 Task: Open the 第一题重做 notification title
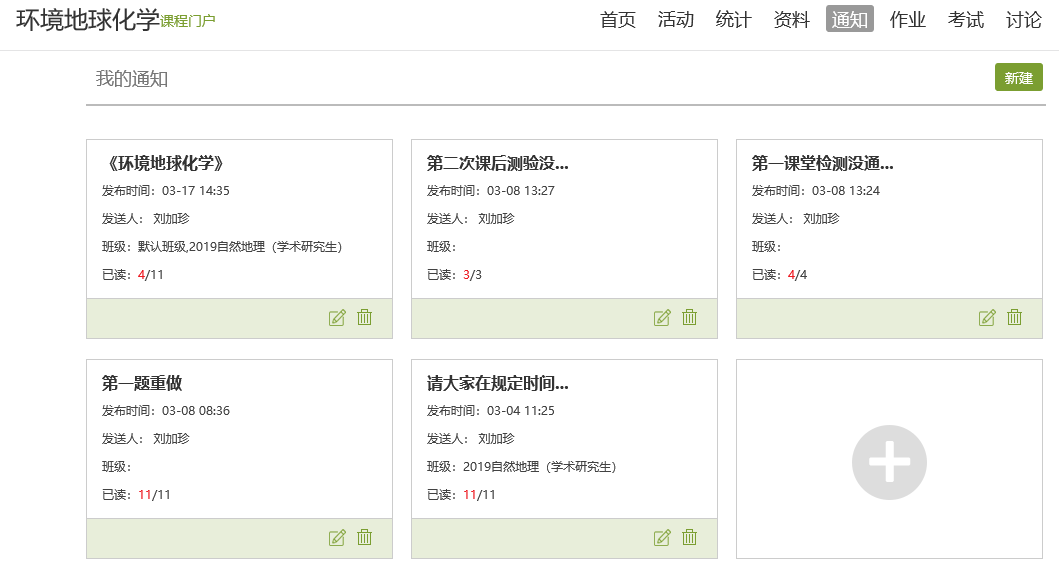click(x=142, y=384)
